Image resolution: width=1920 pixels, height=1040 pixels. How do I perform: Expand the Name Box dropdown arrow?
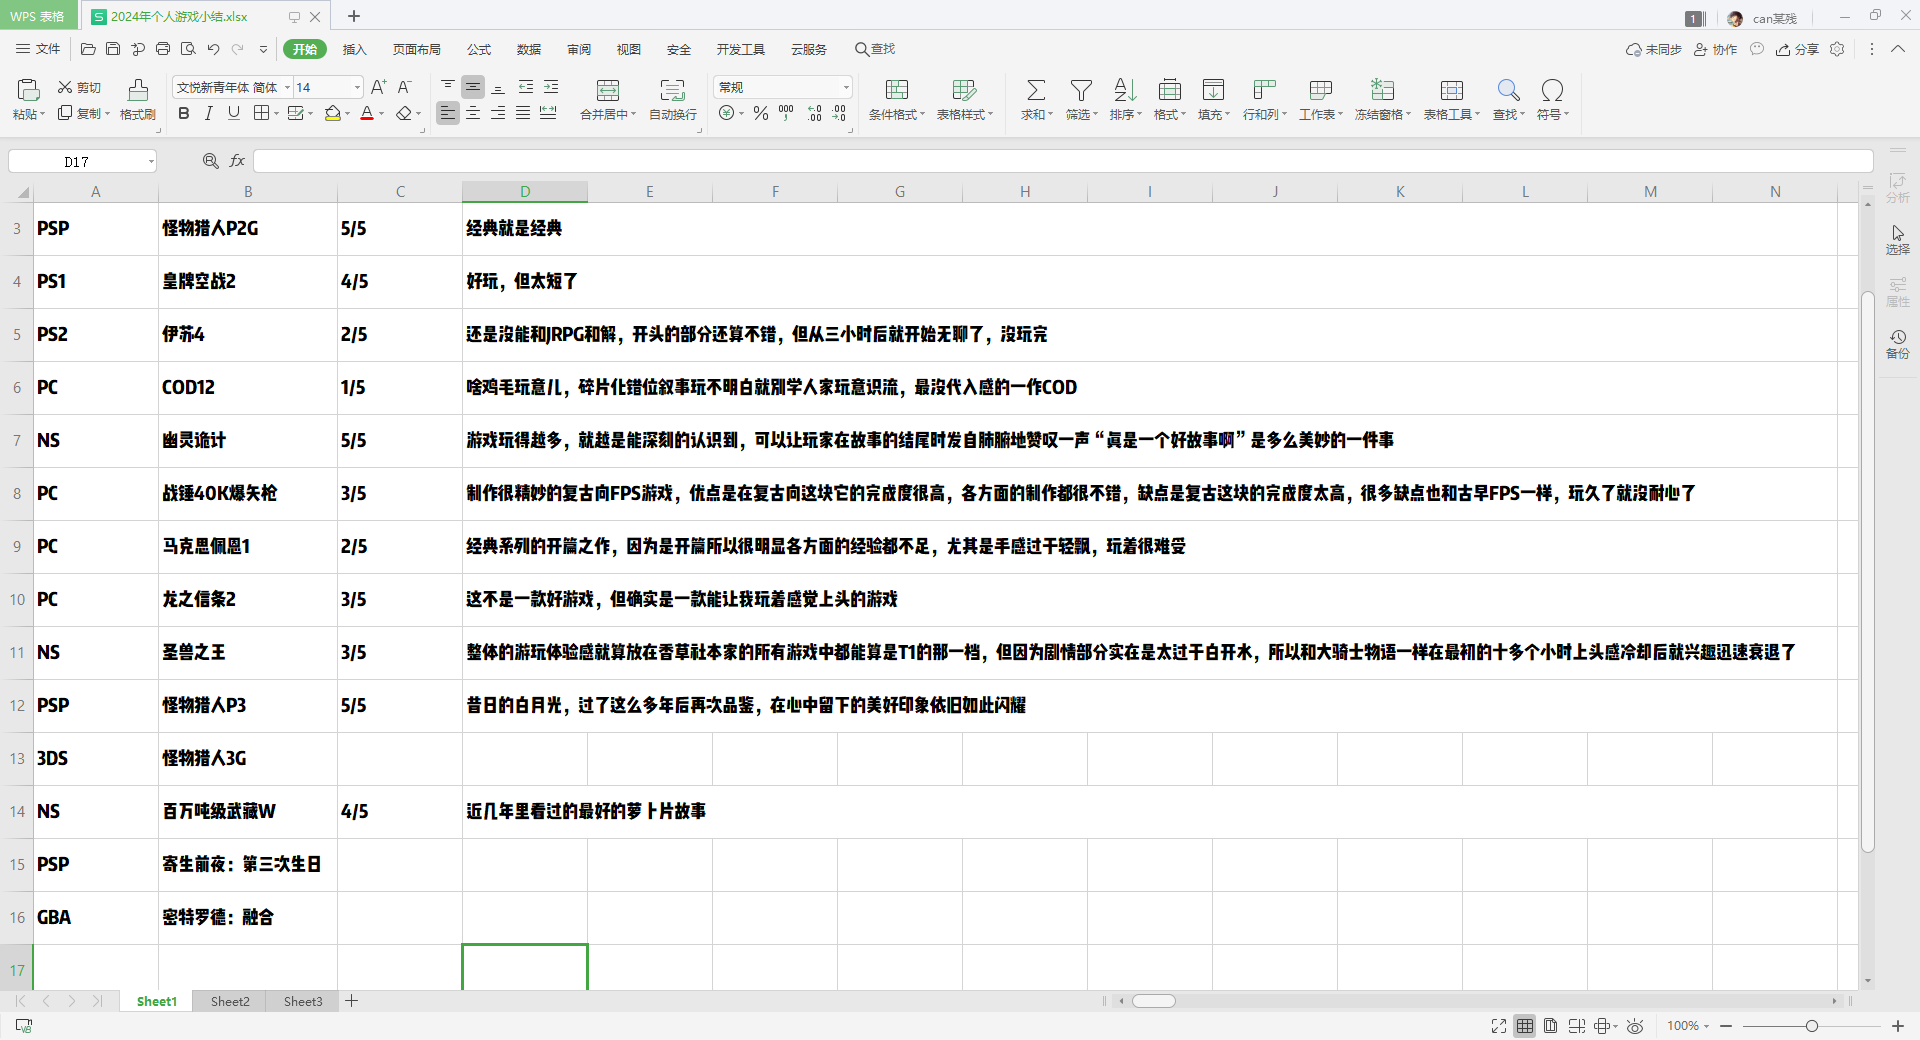[x=151, y=161]
